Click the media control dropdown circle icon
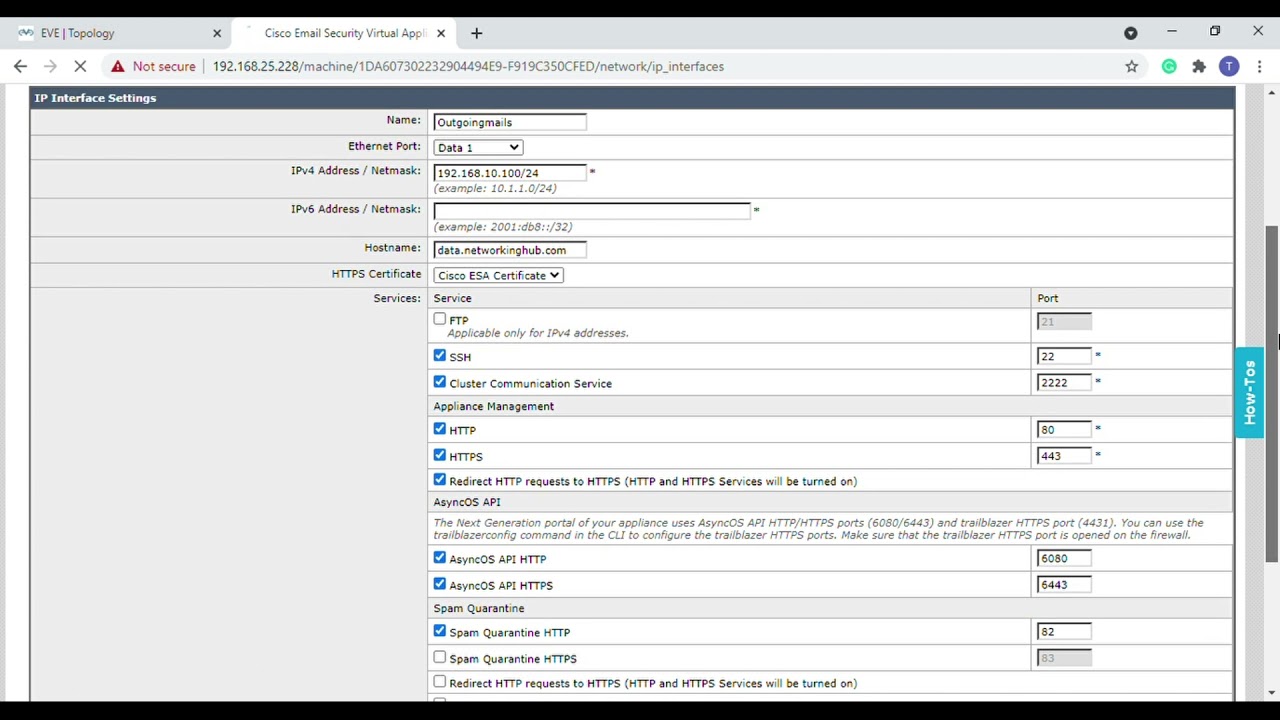This screenshot has width=1280, height=720. (1131, 33)
